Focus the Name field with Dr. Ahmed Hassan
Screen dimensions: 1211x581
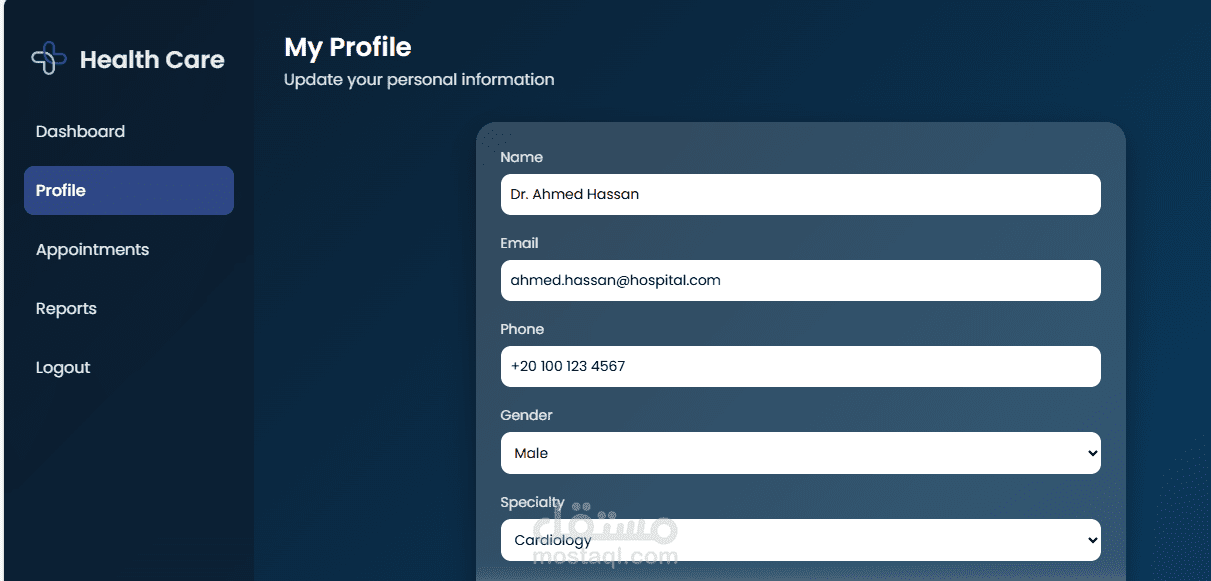coord(800,194)
